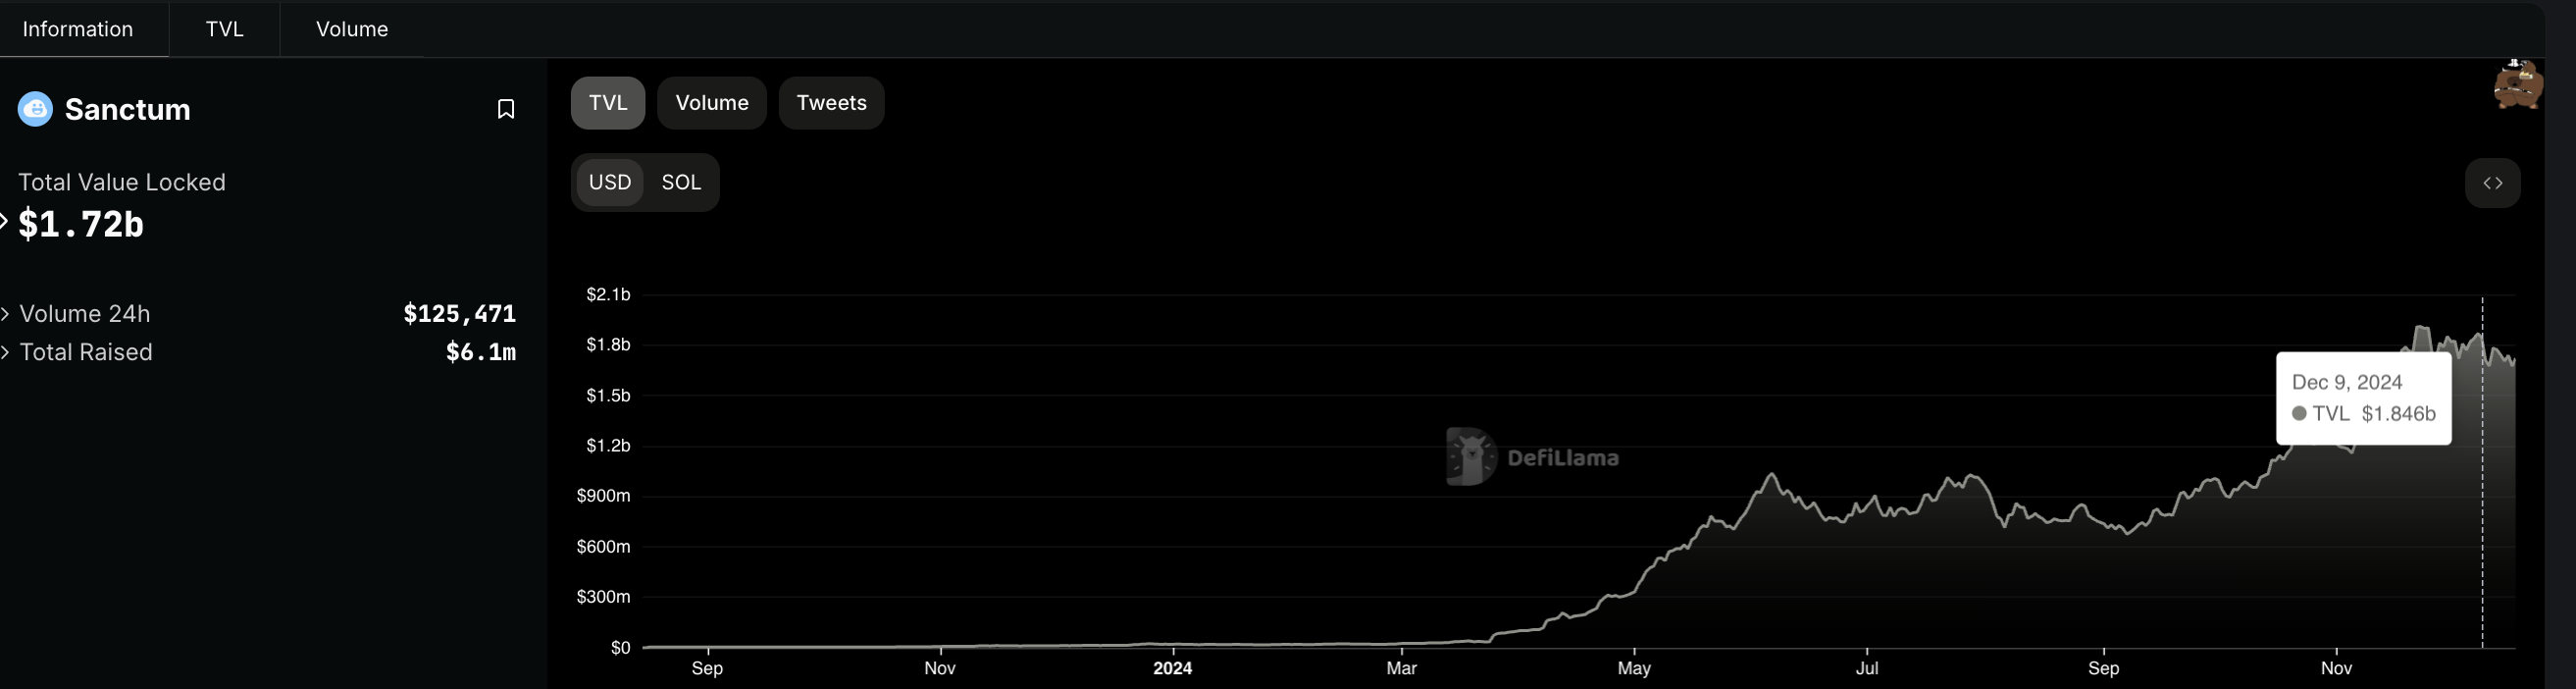This screenshot has width=2576, height=689.
Task: Expand the Volume 24h row
Action: (6, 314)
